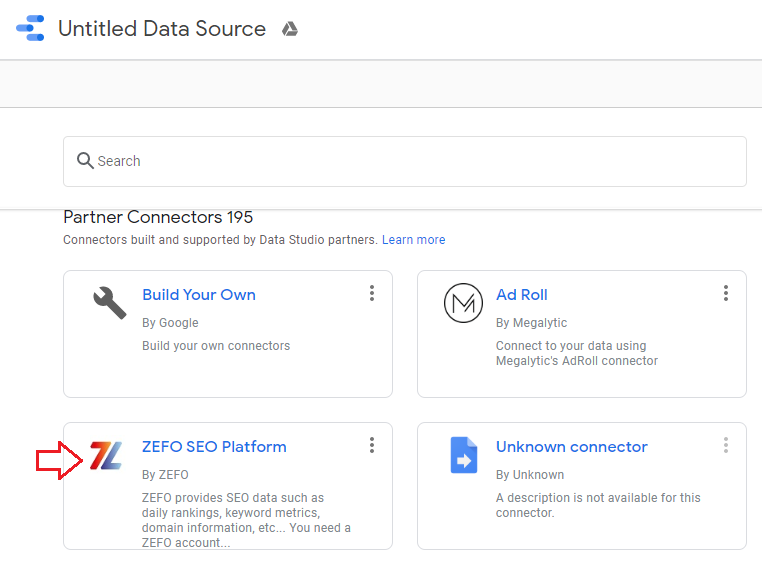The width and height of the screenshot is (762, 565).
Task: Open Build Your Own more options menu
Action: pyautogui.click(x=372, y=293)
